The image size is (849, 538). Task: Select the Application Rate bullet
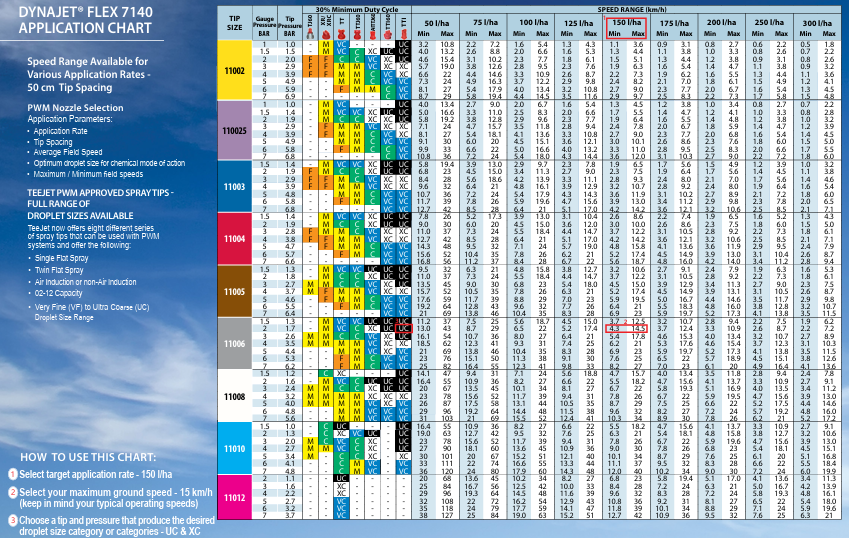(x=60, y=131)
